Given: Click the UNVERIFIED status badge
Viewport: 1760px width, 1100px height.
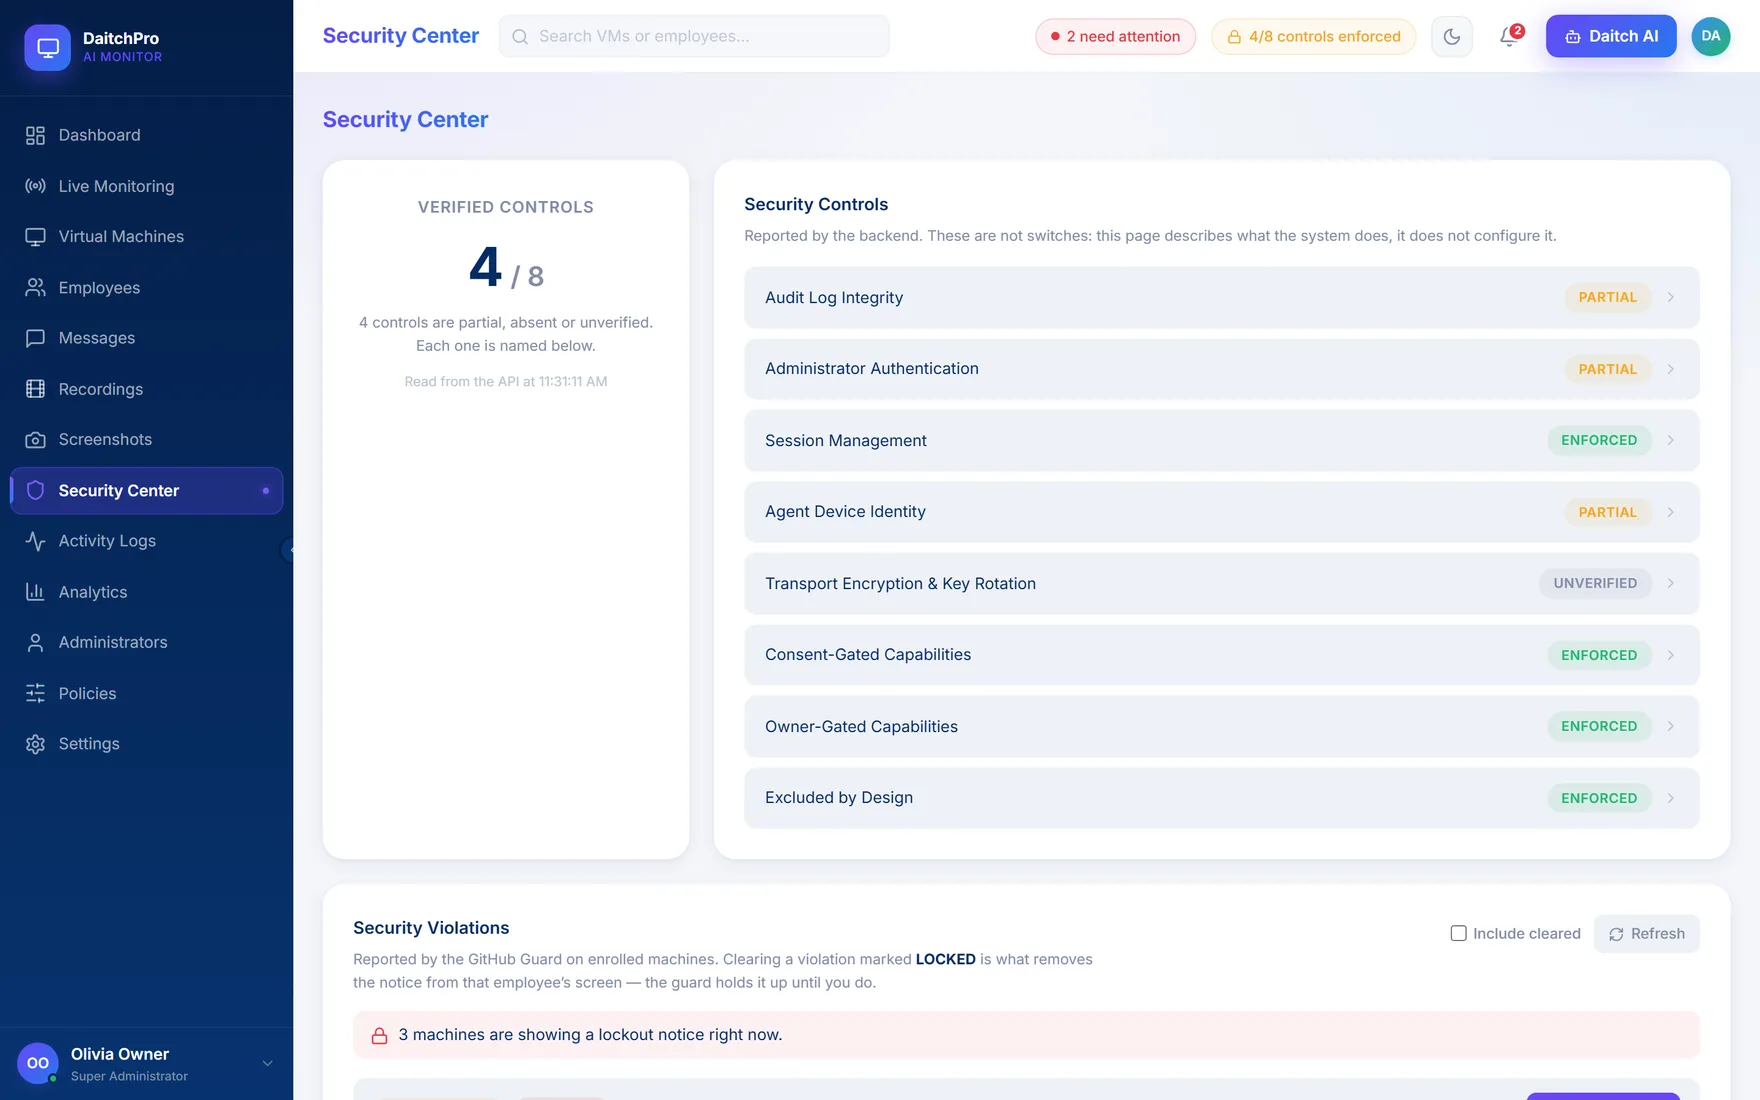Looking at the screenshot, I should point(1595,583).
